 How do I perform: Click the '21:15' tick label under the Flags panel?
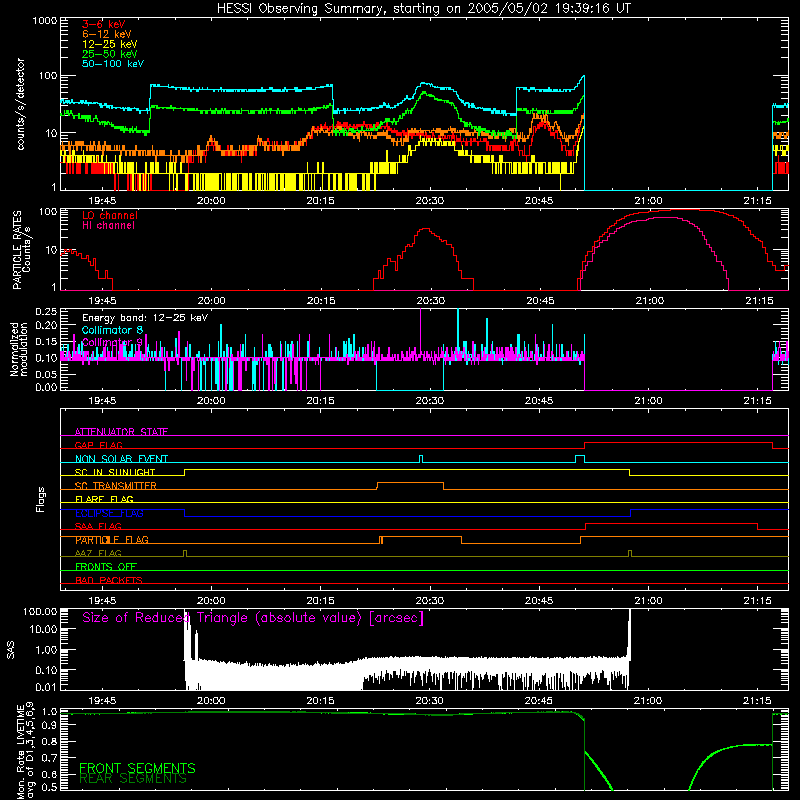click(758, 601)
